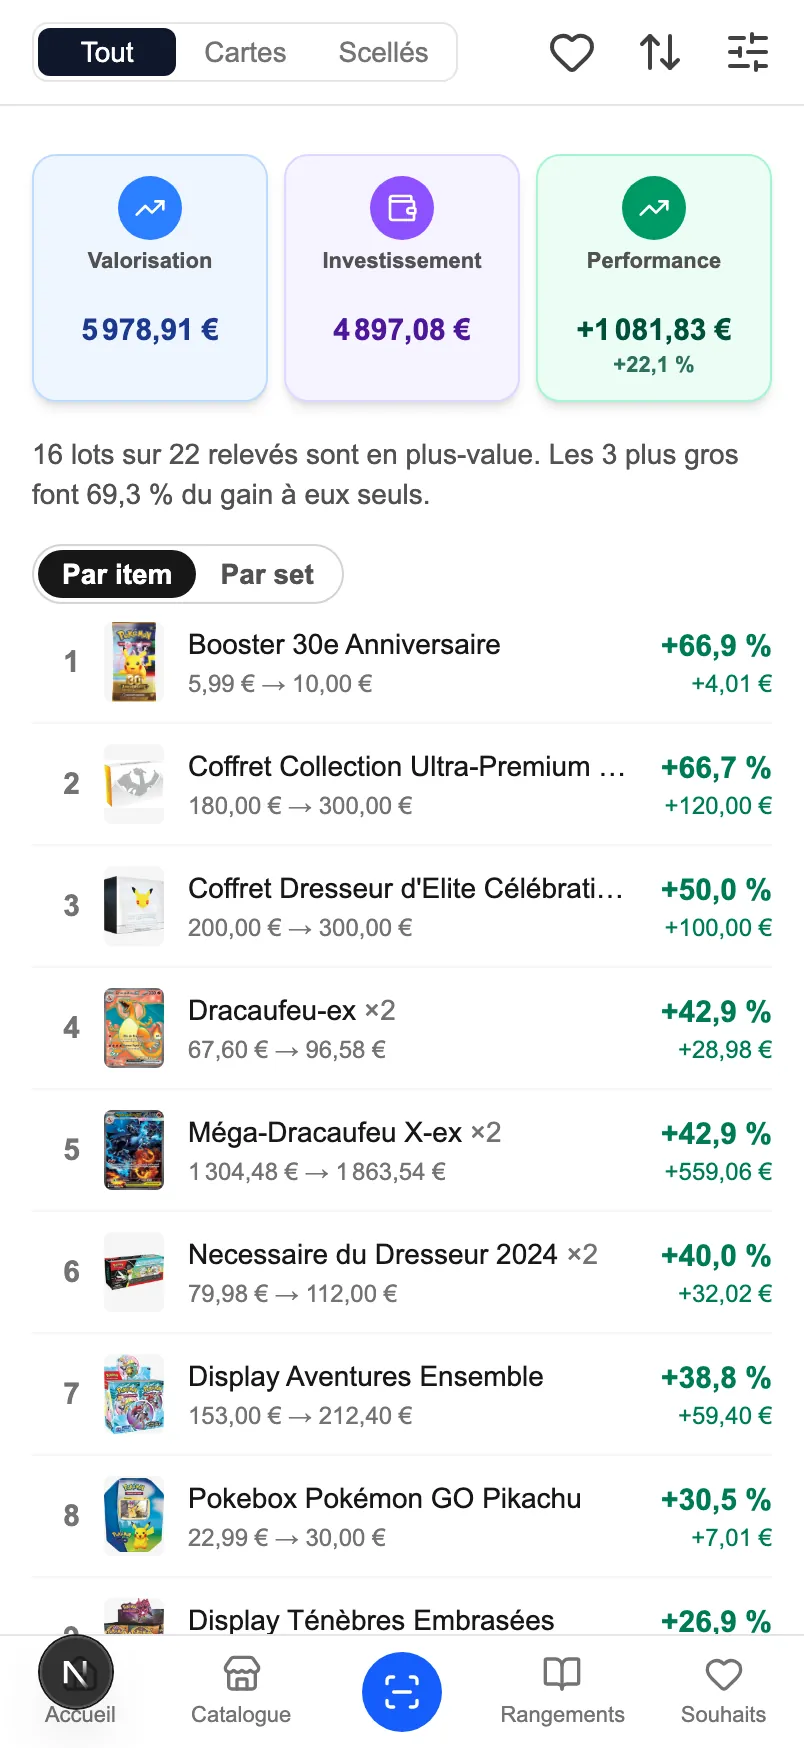Open the filter sliders icon
The height and width of the screenshot is (1748, 804).
coord(748,52)
